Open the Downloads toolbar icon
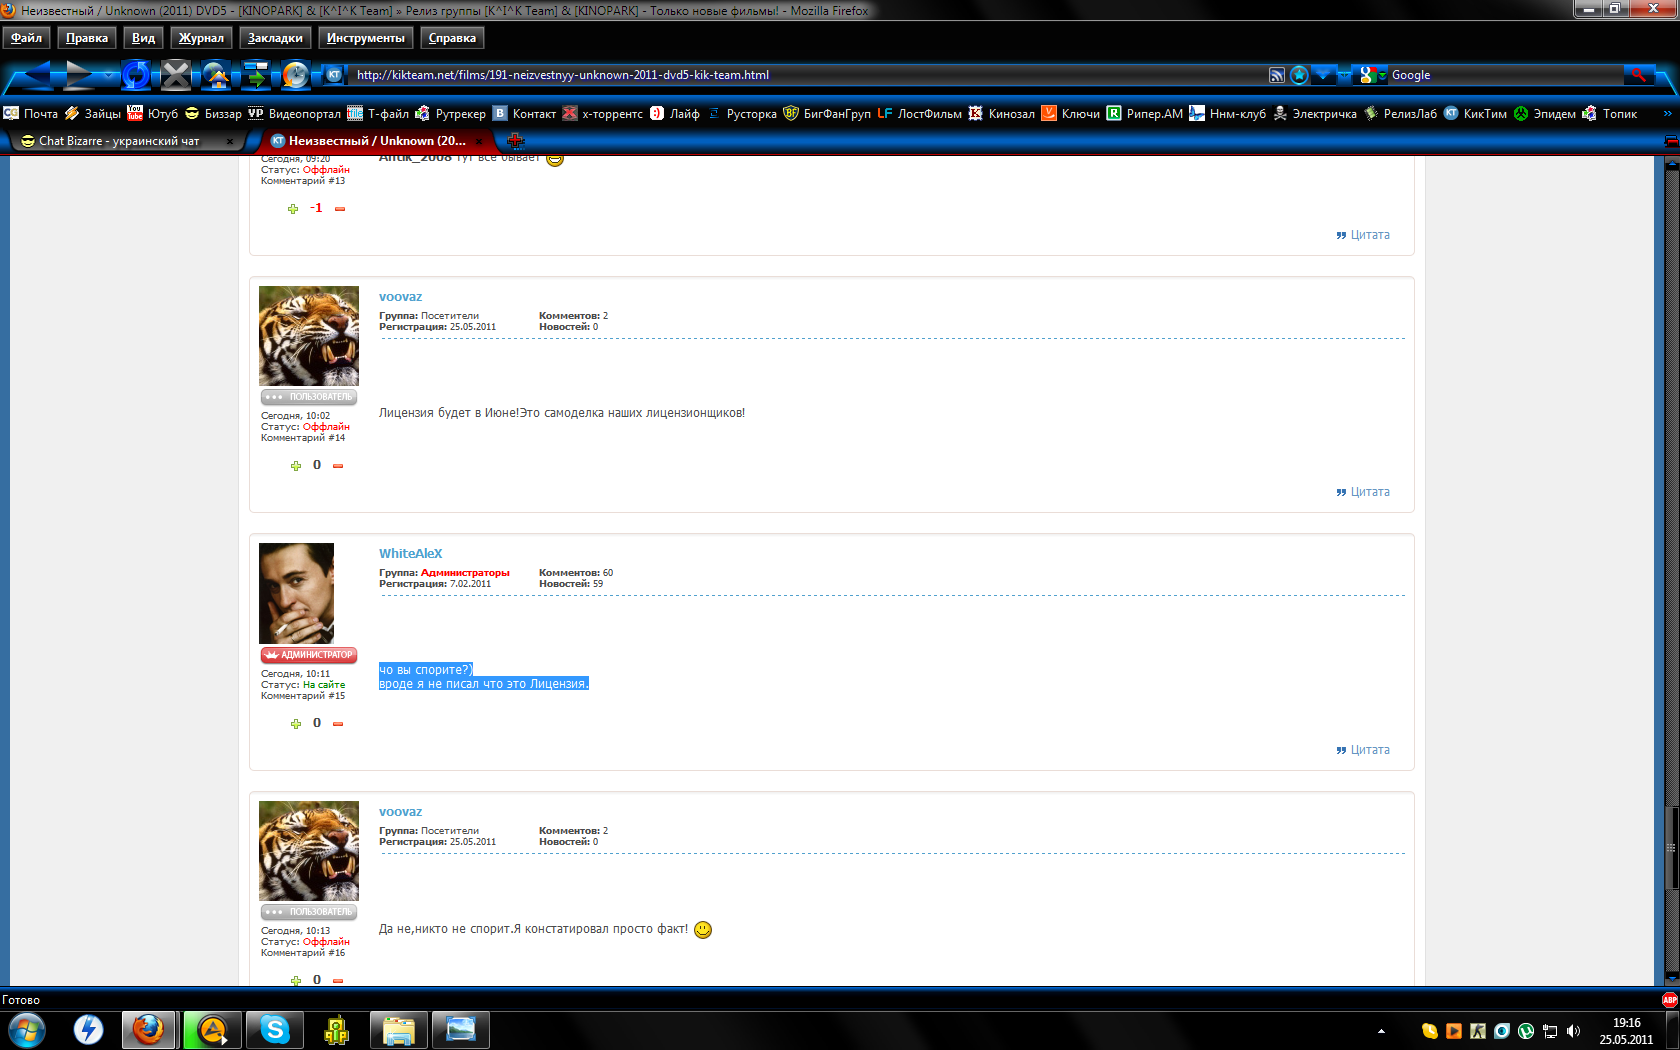Image resolution: width=1680 pixels, height=1050 pixels. 256,74
